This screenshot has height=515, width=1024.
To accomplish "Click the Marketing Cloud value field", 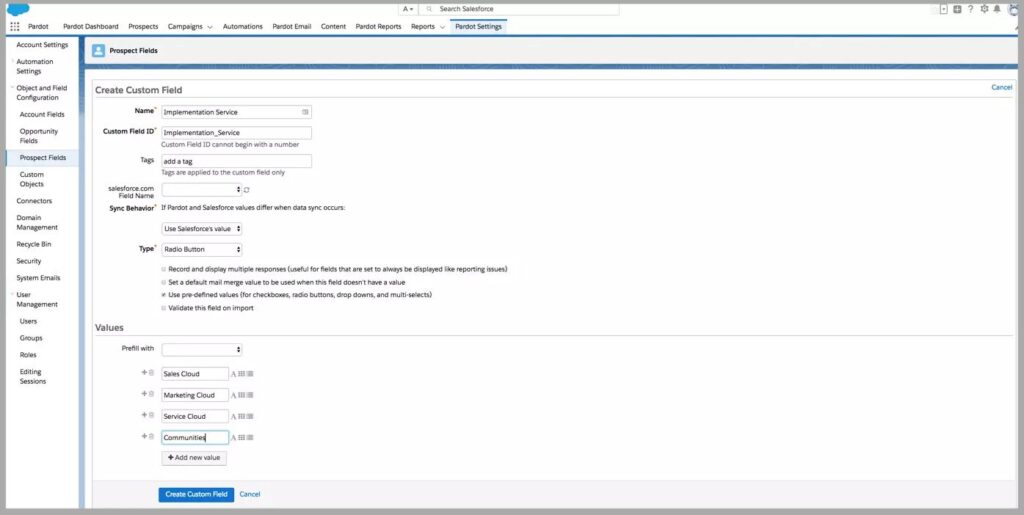I will tap(195, 395).
